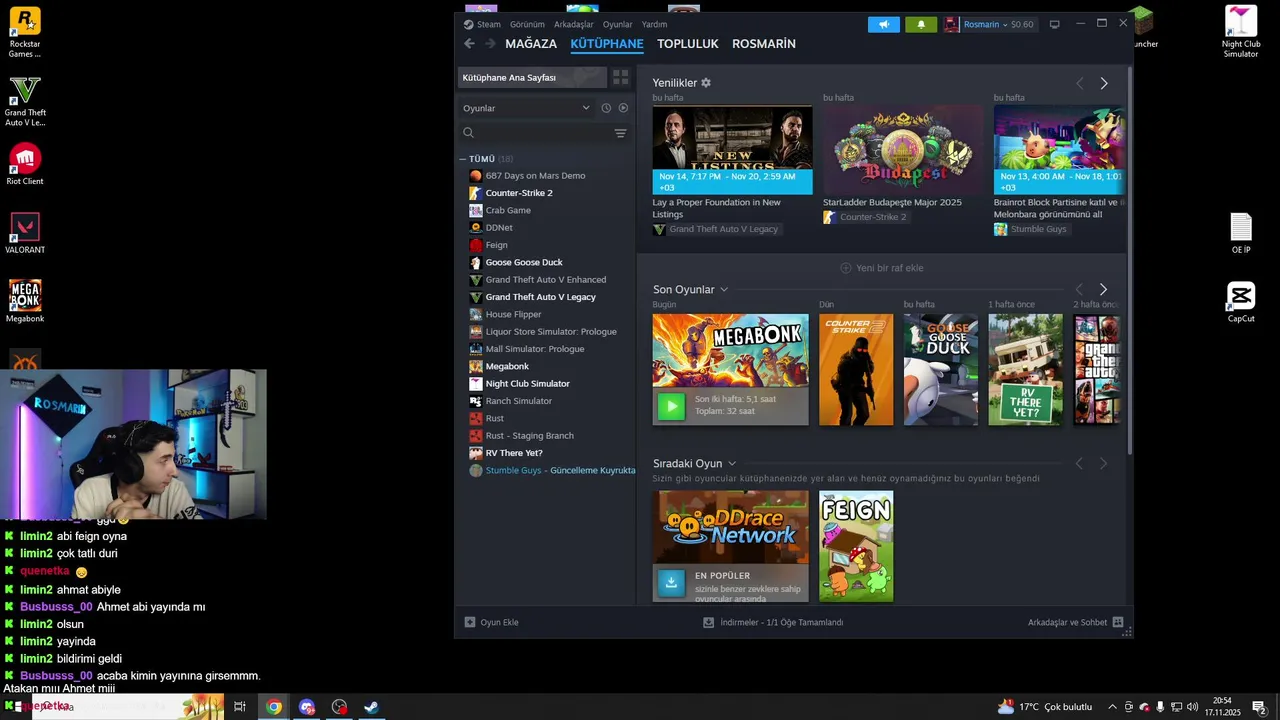The height and width of the screenshot is (720, 1280).
Task: Open the Görünüm menu
Action: 527,24
